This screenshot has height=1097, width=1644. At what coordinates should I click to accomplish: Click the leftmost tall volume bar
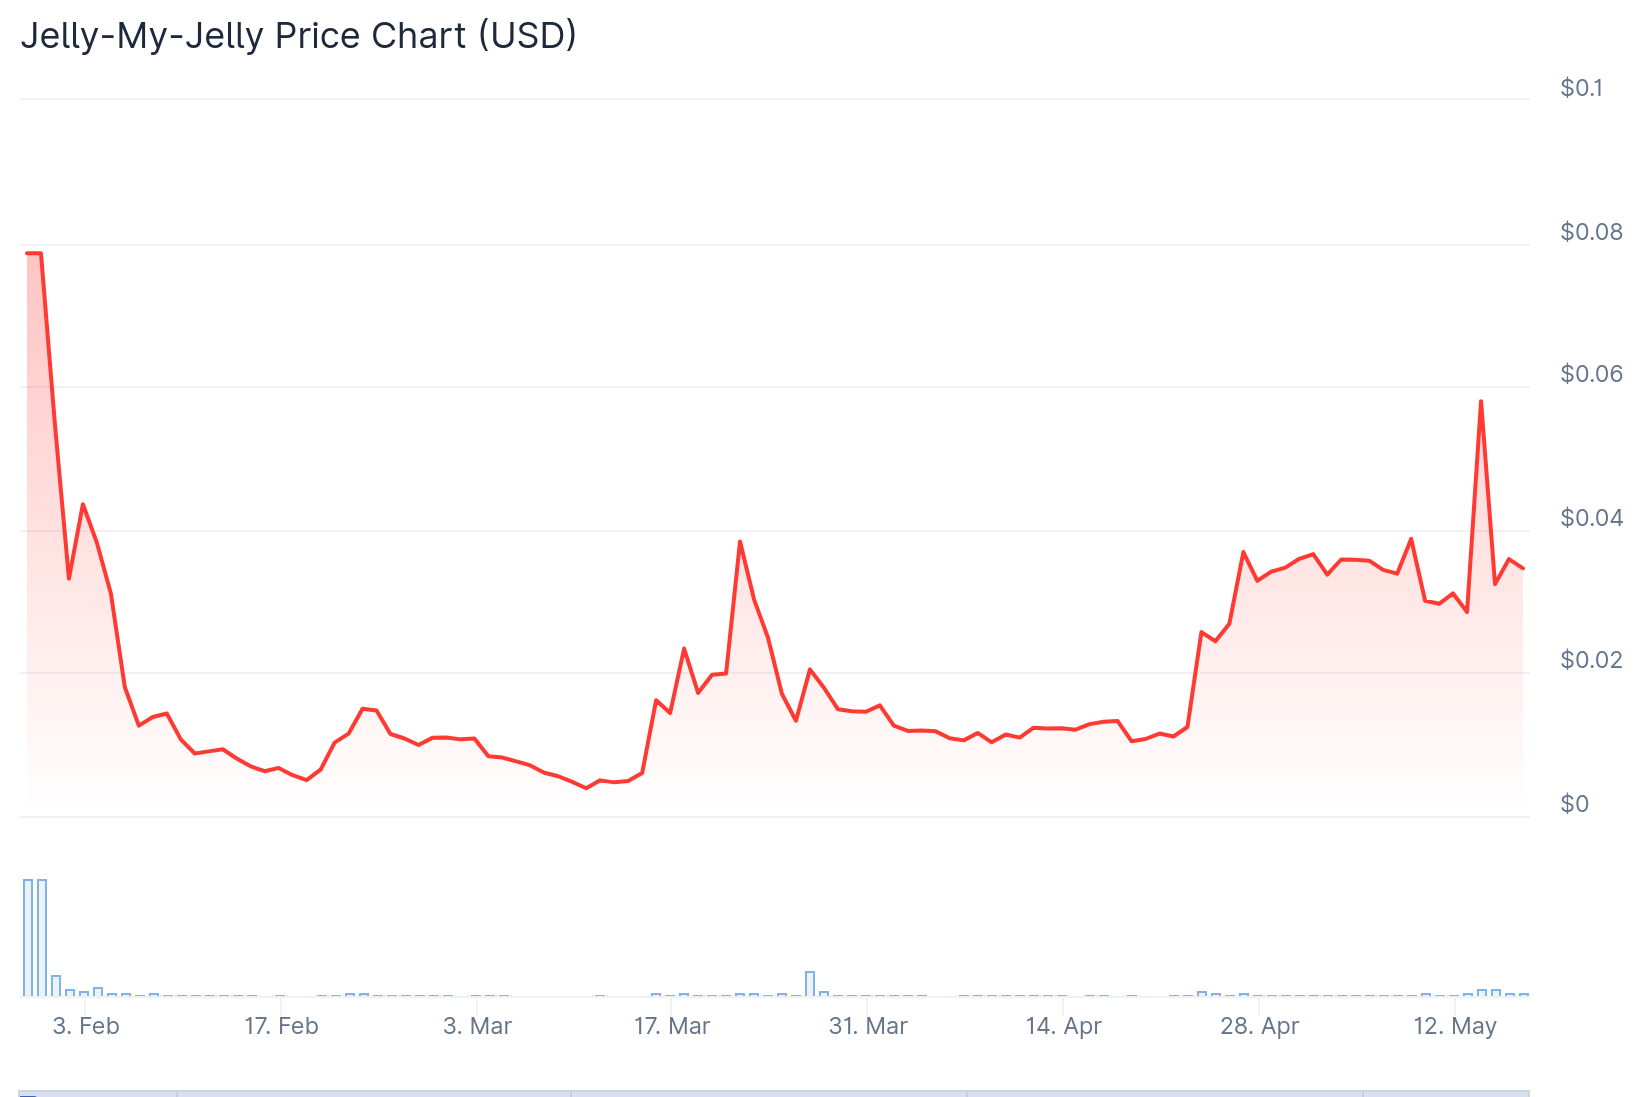point(28,937)
